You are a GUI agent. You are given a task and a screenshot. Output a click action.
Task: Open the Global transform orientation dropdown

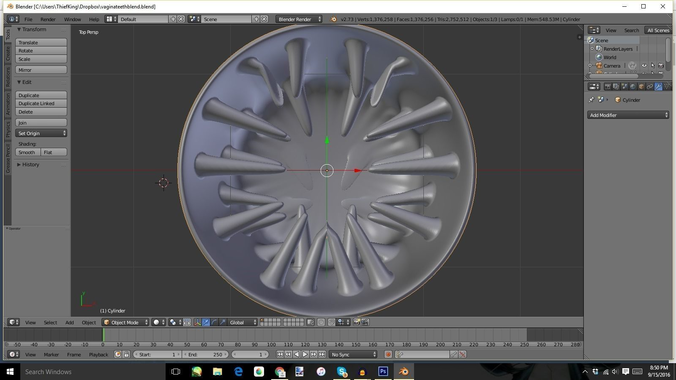[x=243, y=322]
